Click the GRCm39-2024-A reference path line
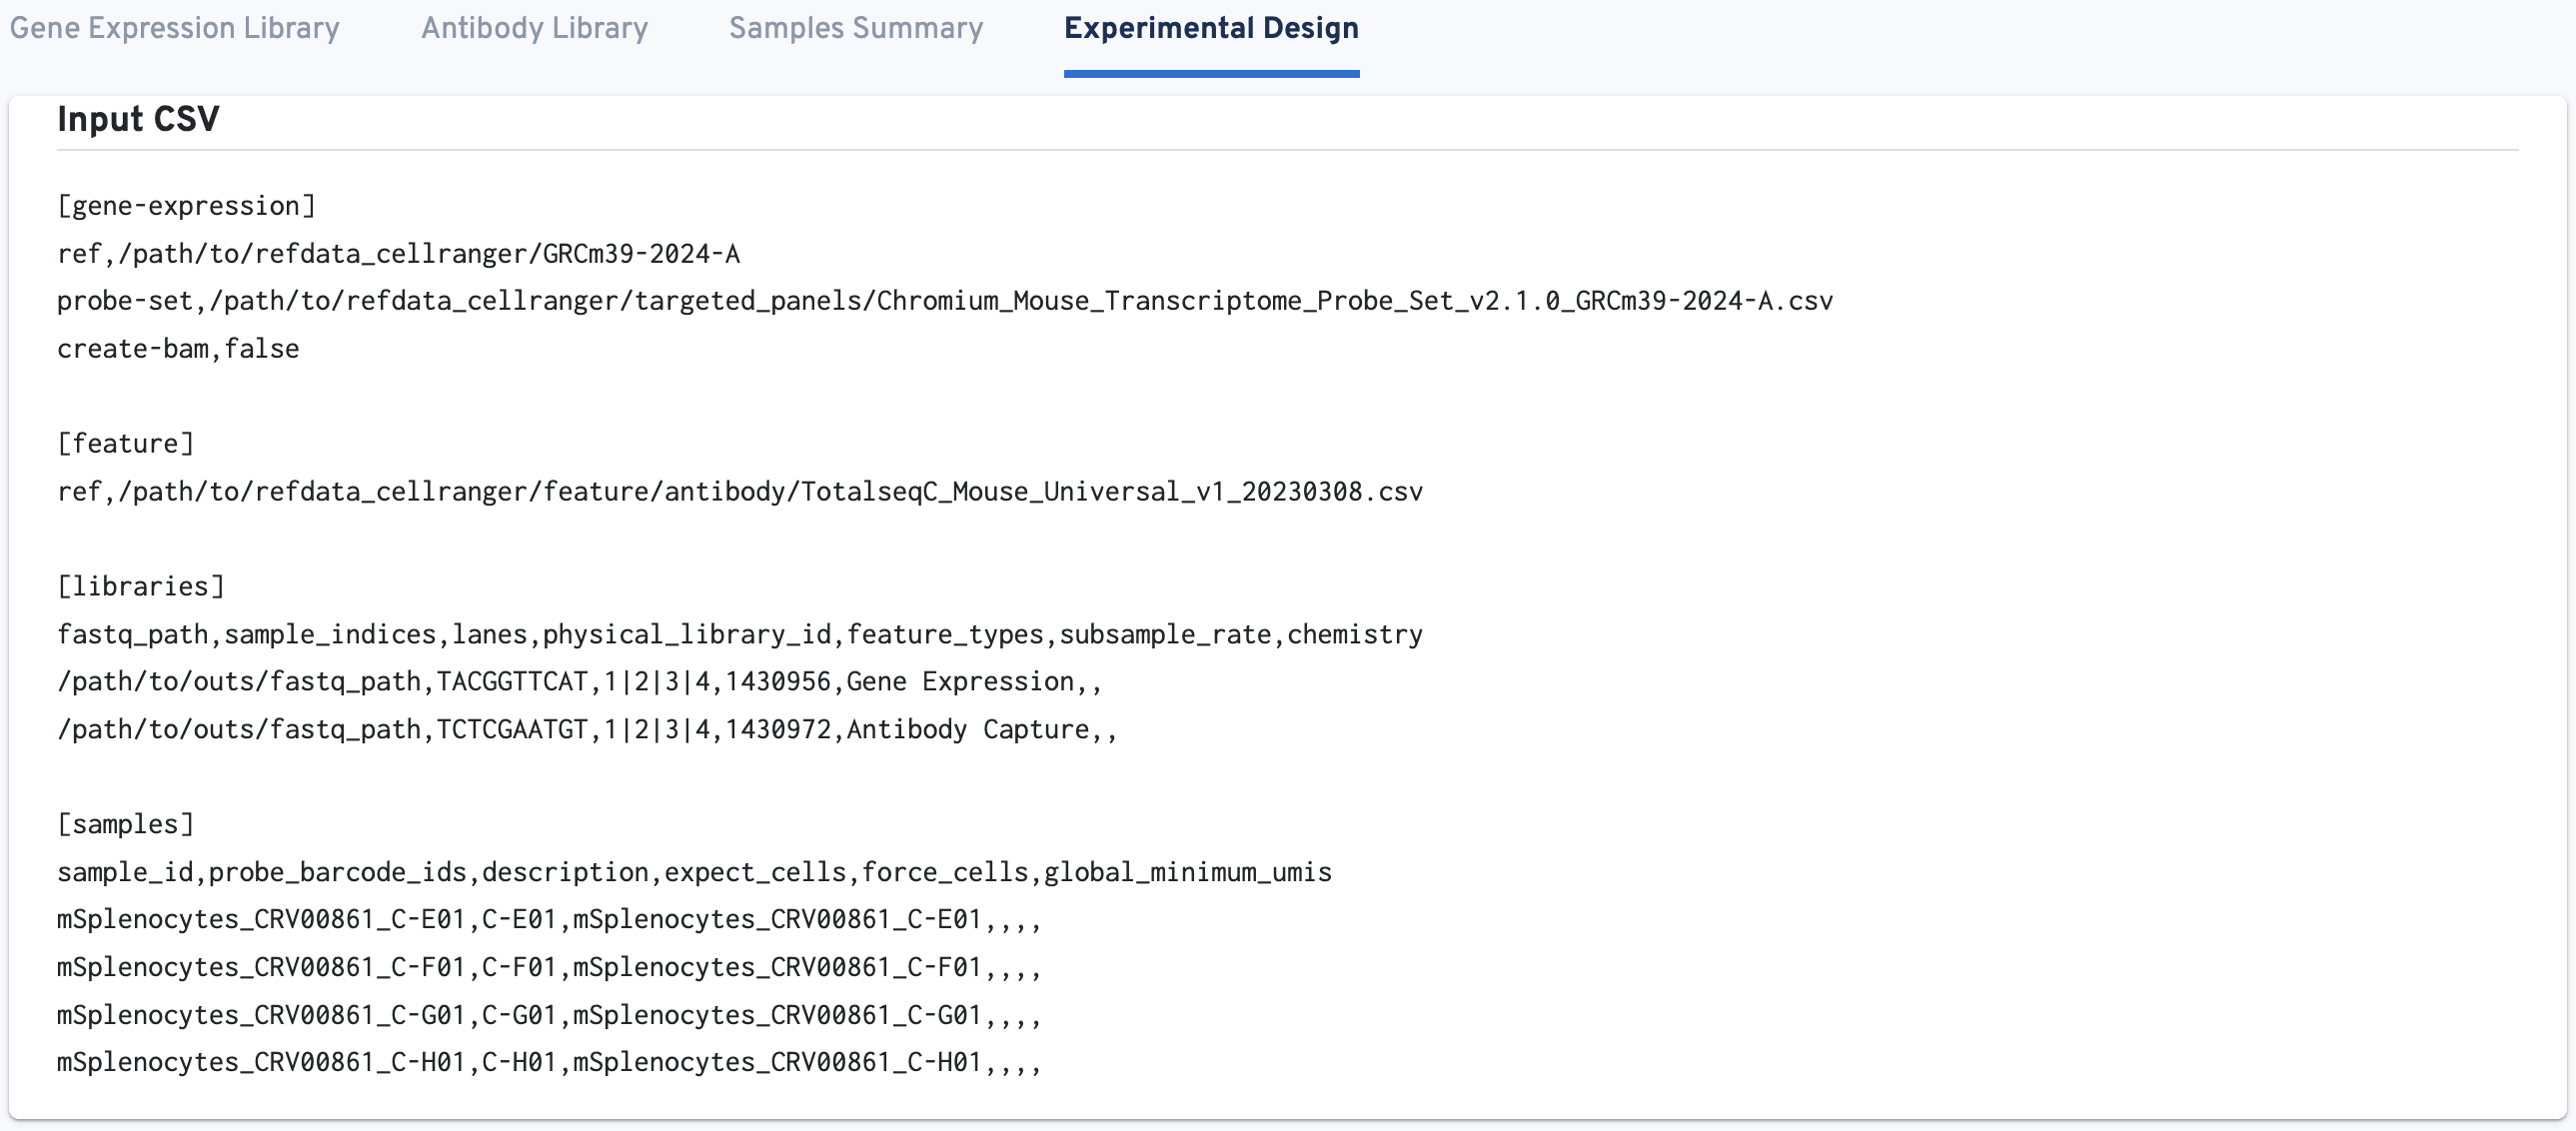The width and height of the screenshot is (2576, 1131). tap(398, 254)
